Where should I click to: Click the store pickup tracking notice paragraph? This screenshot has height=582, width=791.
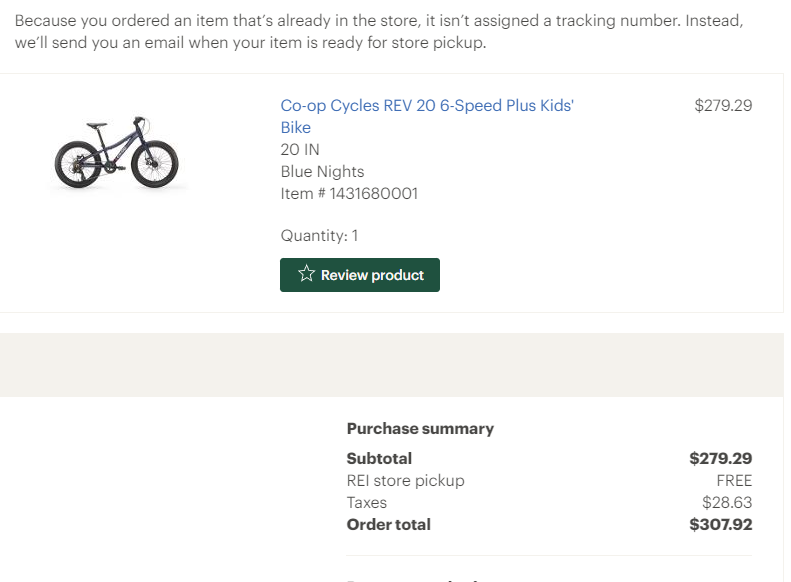coord(379,31)
